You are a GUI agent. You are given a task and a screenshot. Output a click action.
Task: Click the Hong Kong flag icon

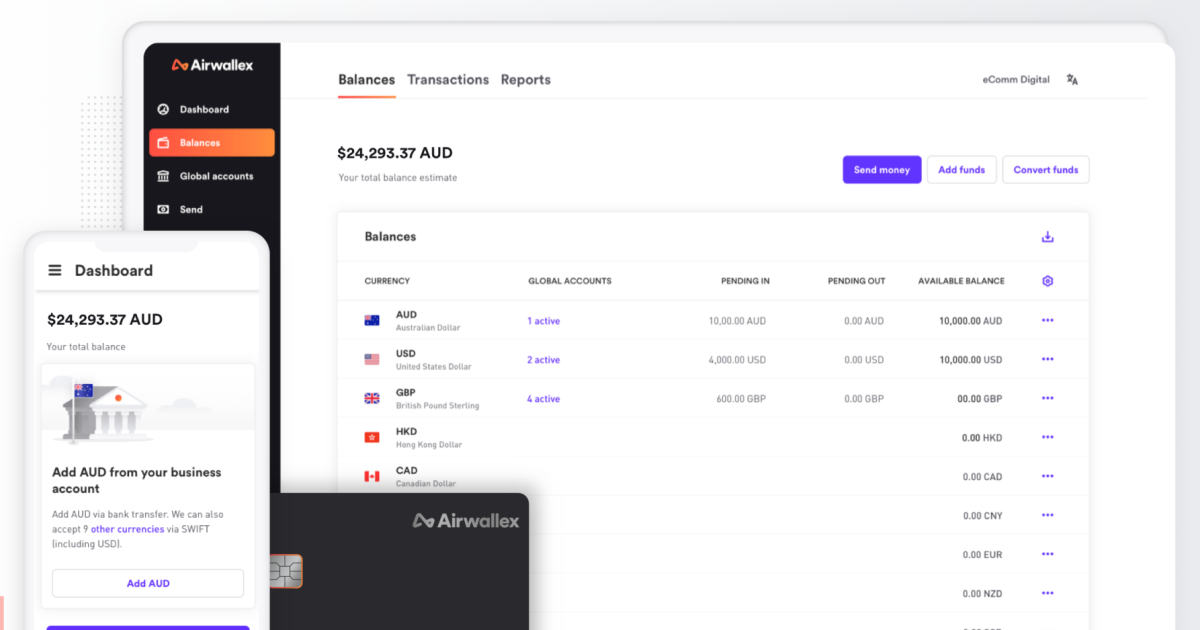click(x=372, y=437)
